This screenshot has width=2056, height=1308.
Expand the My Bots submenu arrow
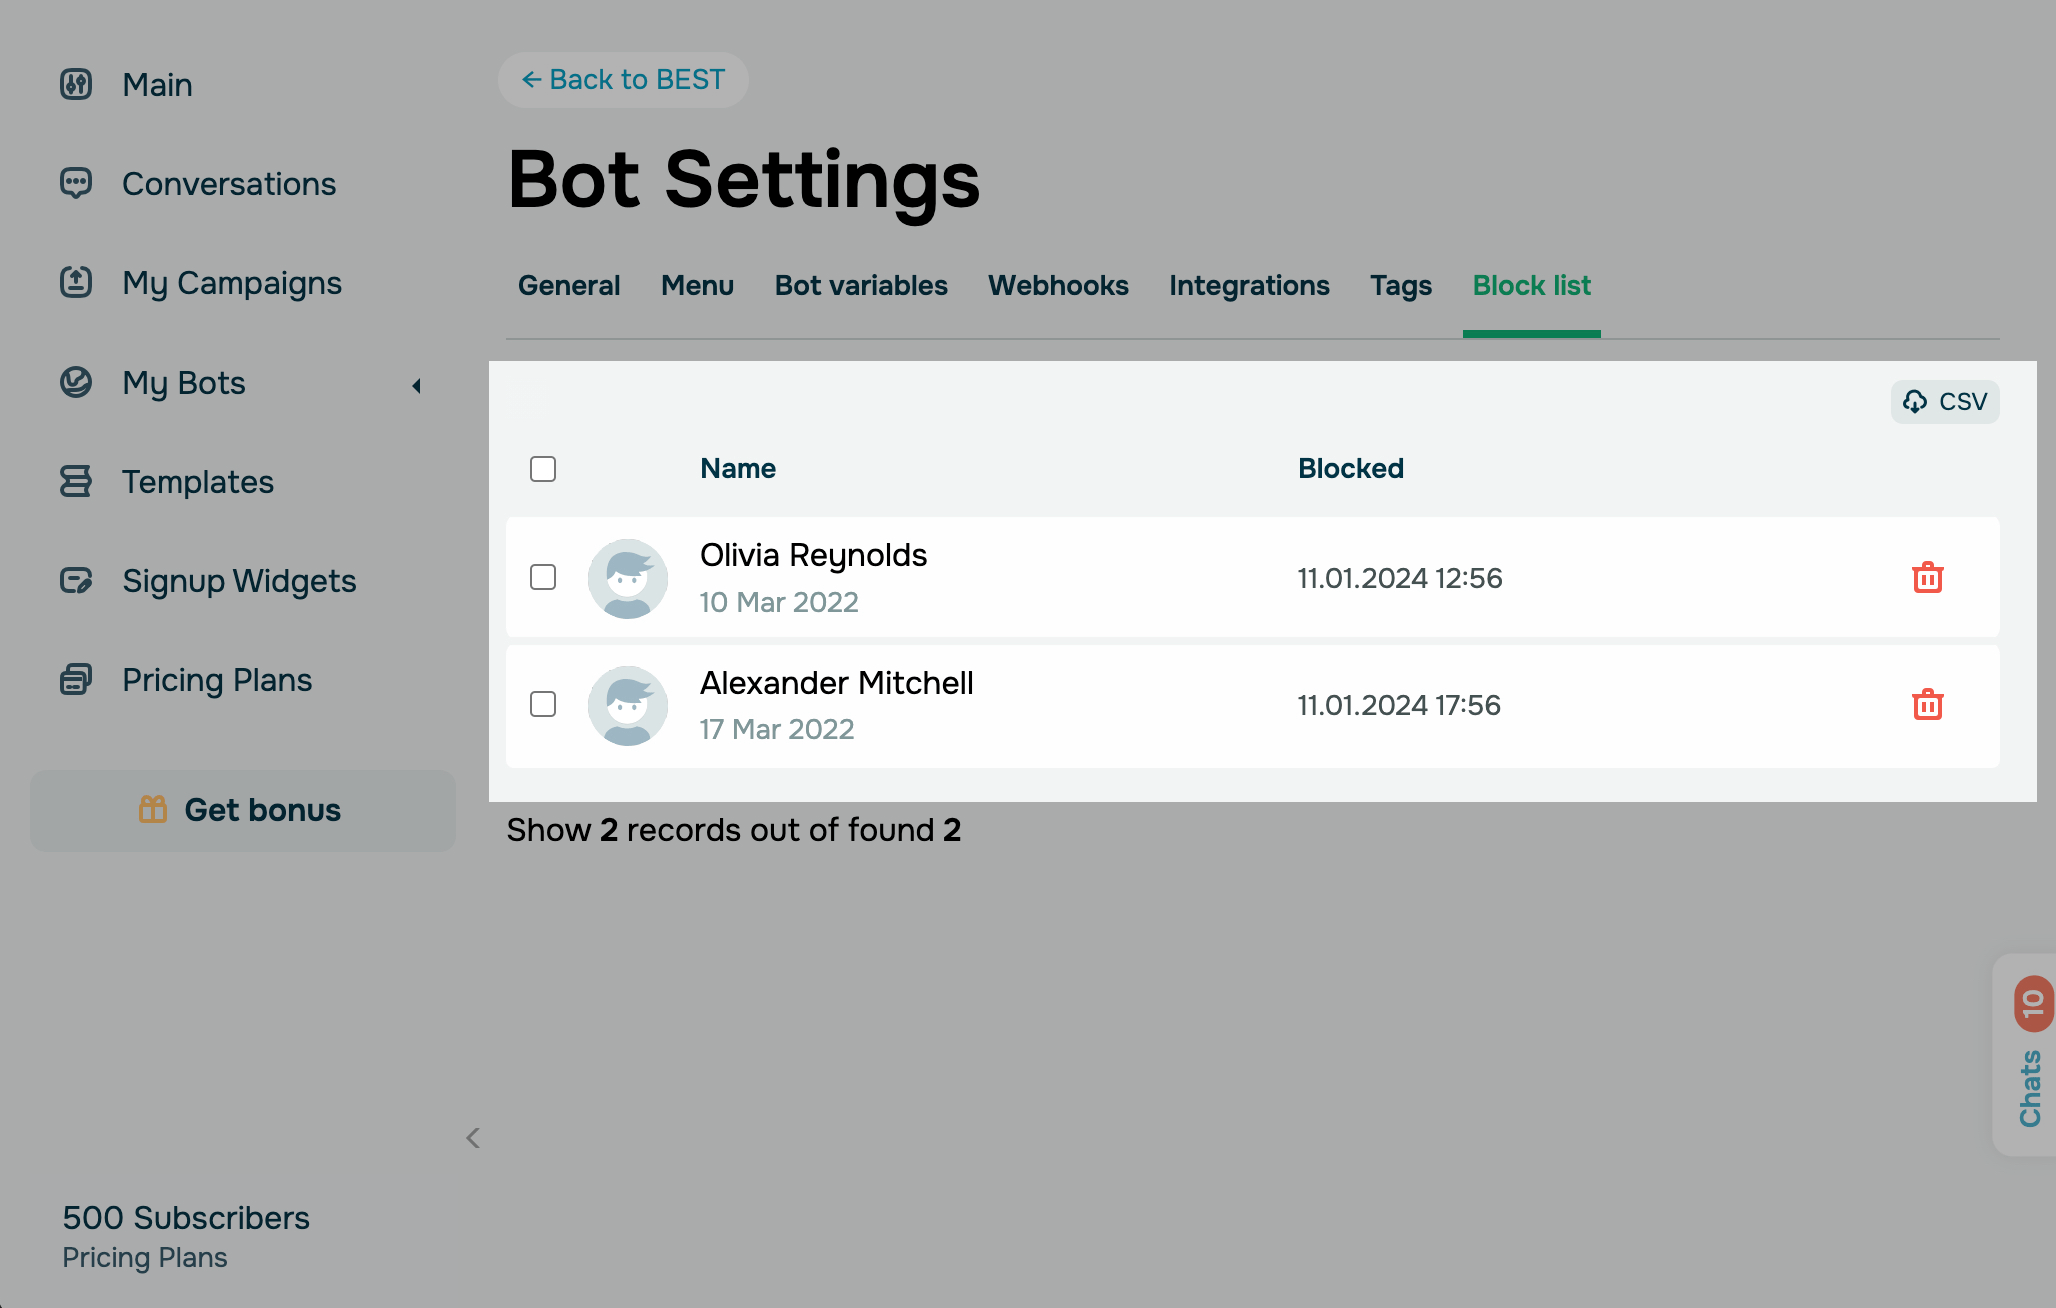(x=417, y=385)
